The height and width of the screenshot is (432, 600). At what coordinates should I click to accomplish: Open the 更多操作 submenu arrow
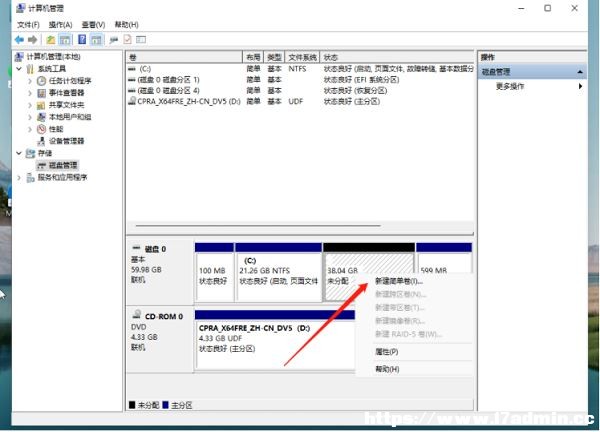pos(580,86)
